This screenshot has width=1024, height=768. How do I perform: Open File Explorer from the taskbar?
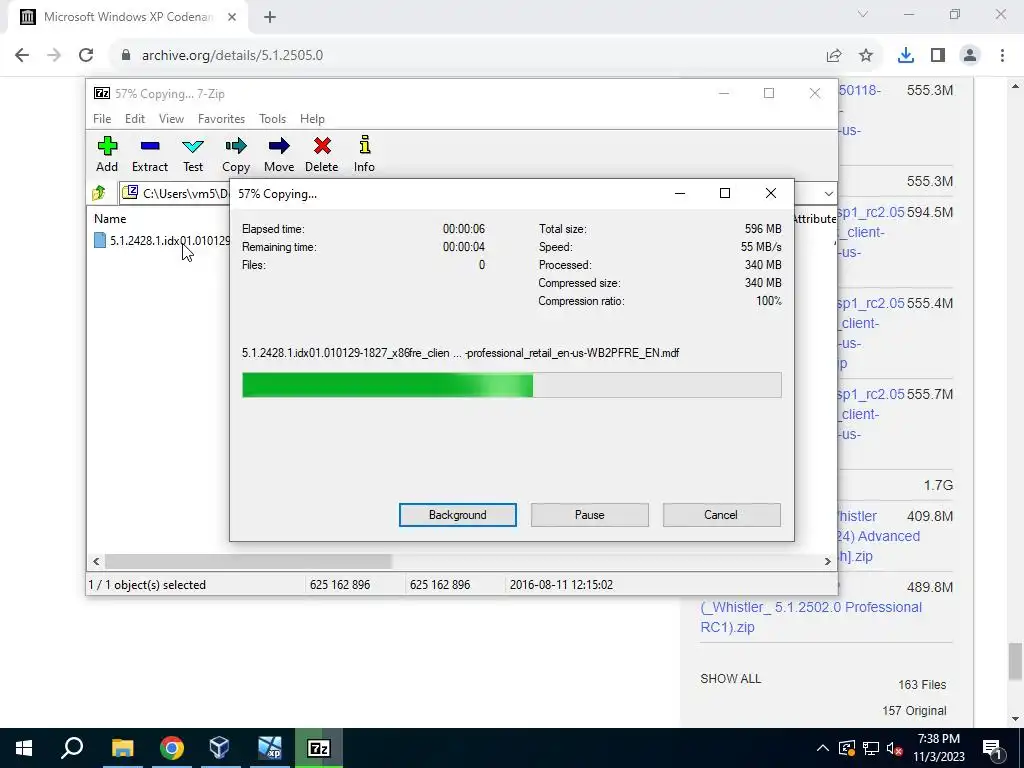coord(122,748)
